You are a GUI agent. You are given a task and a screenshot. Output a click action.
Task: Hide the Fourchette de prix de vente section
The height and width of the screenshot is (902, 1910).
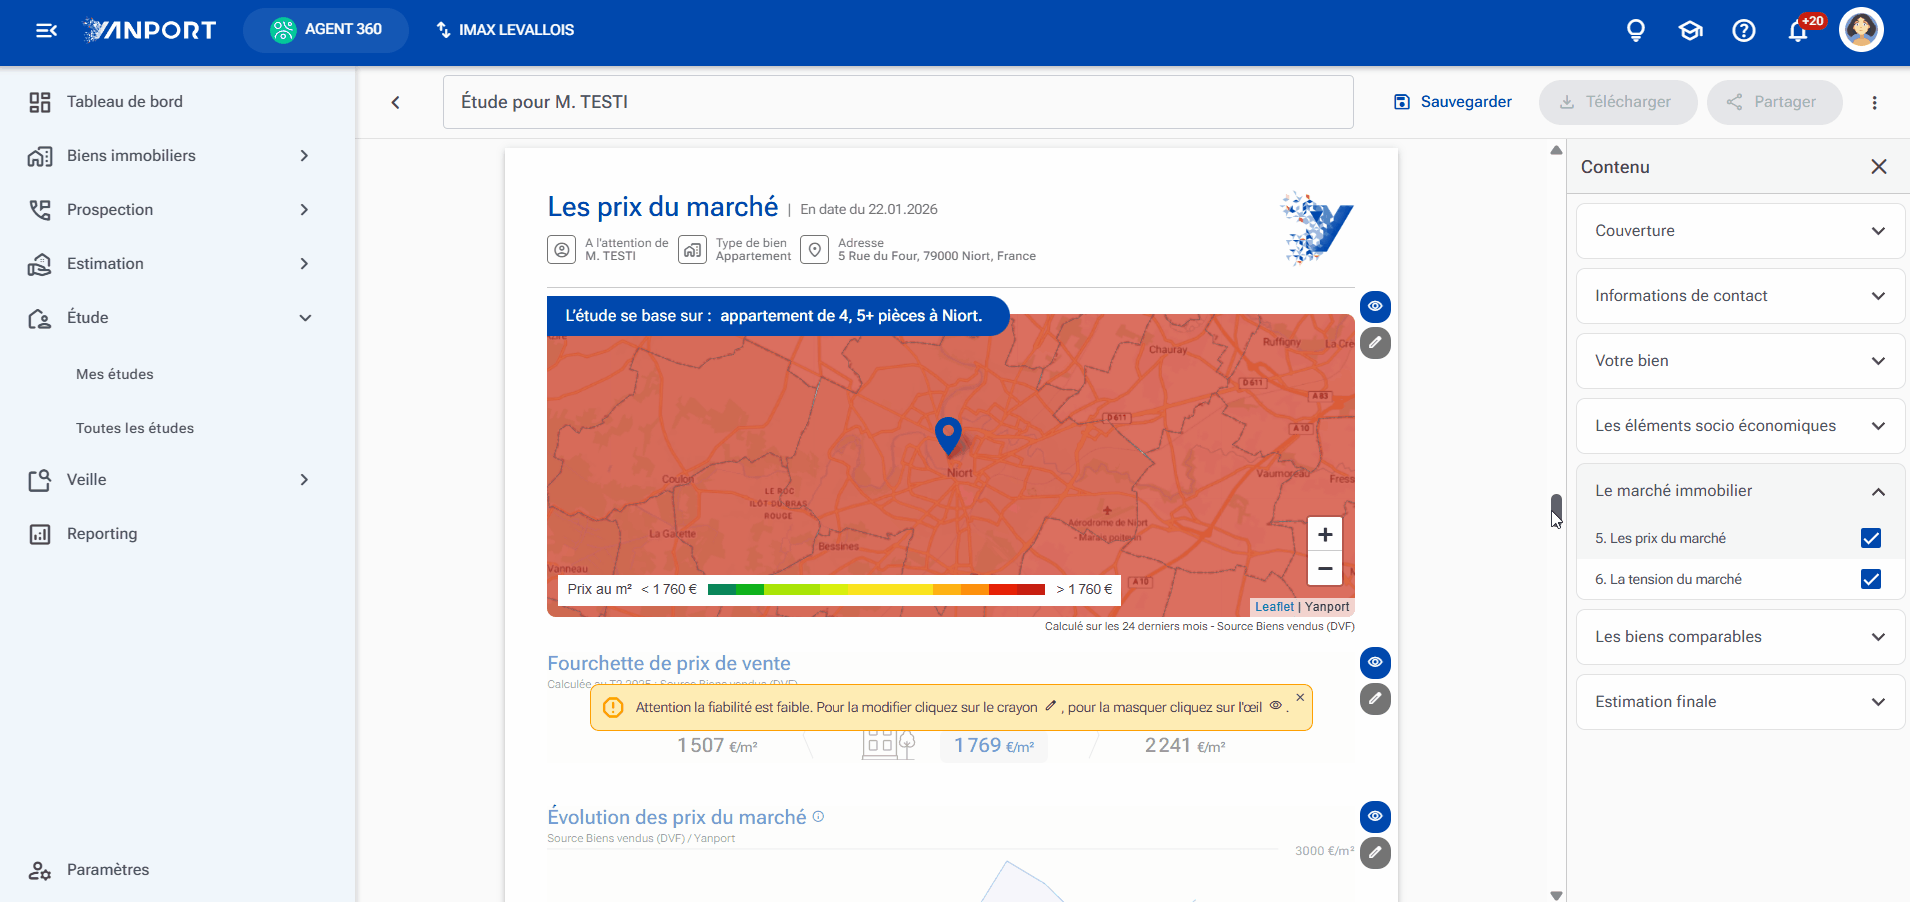tap(1375, 662)
